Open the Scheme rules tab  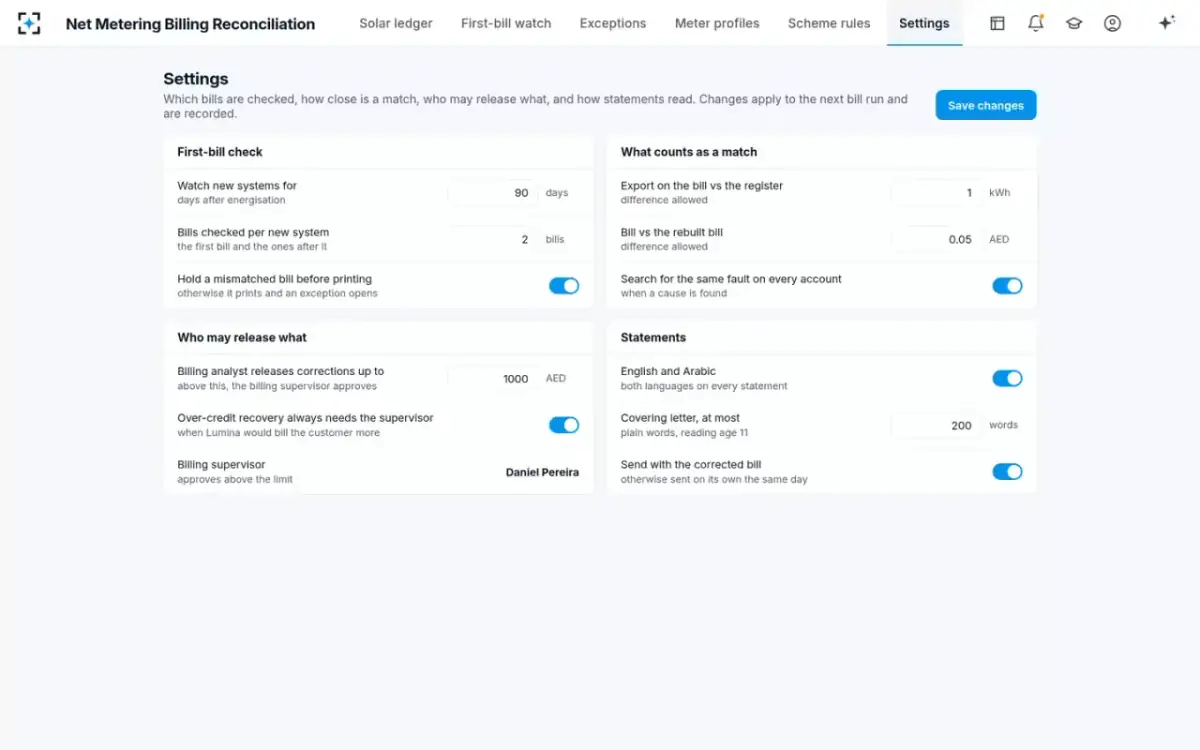[829, 23]
